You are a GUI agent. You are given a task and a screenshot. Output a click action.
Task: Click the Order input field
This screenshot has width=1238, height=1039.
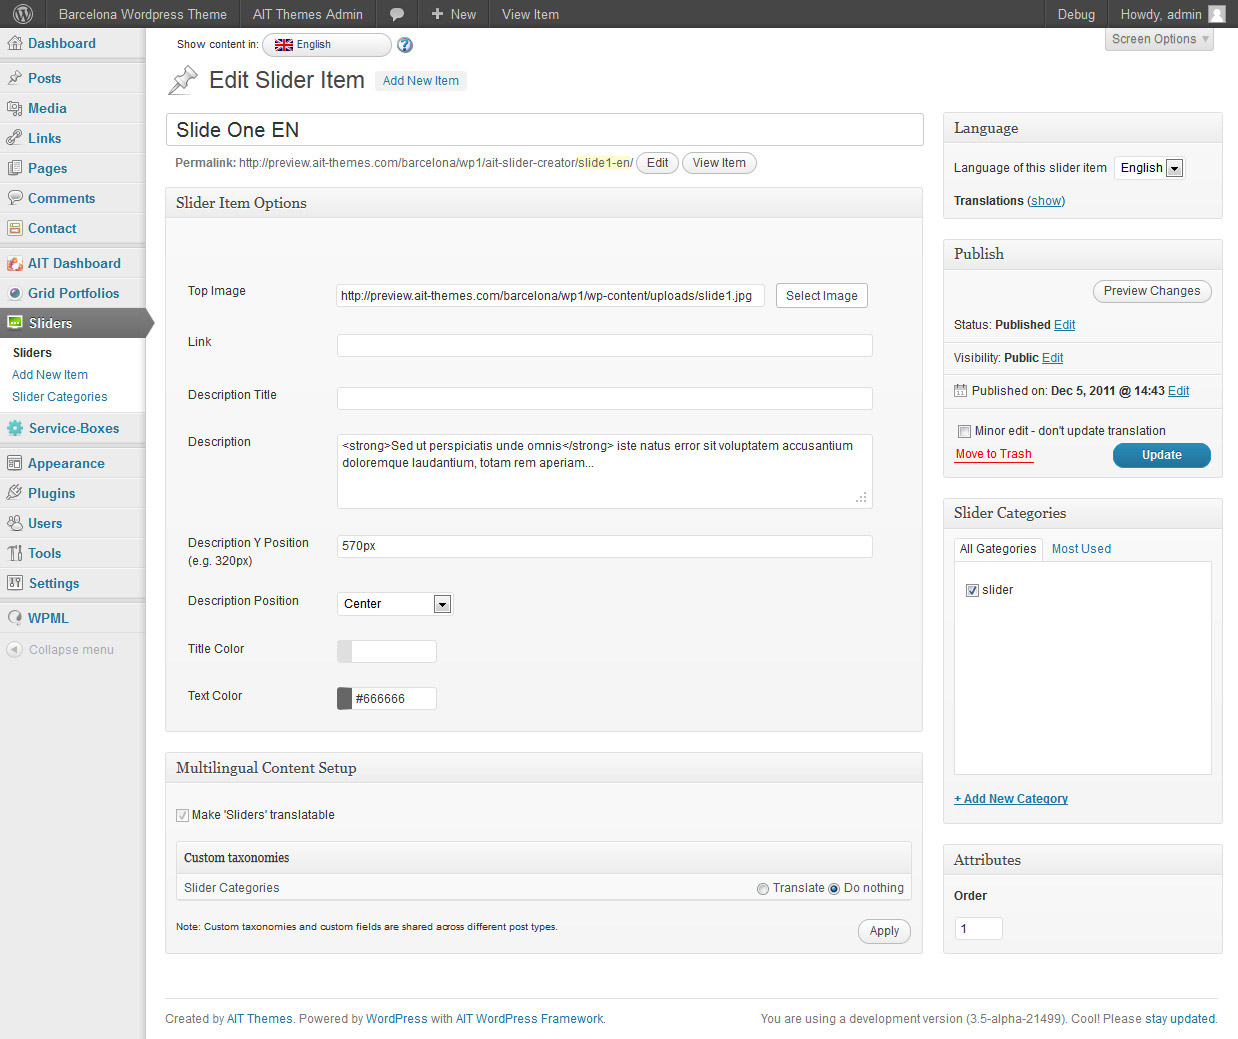tap(978, 929)
